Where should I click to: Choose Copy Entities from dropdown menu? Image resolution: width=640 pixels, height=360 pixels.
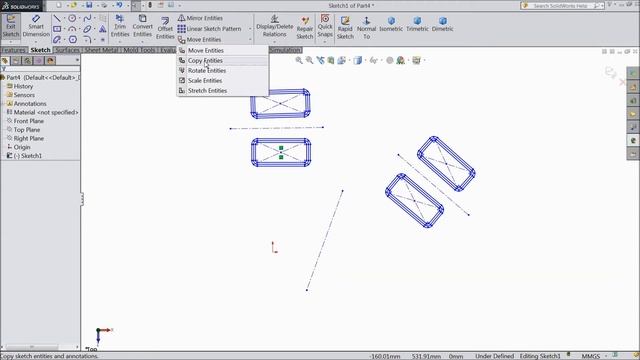[x=222, y=60]
